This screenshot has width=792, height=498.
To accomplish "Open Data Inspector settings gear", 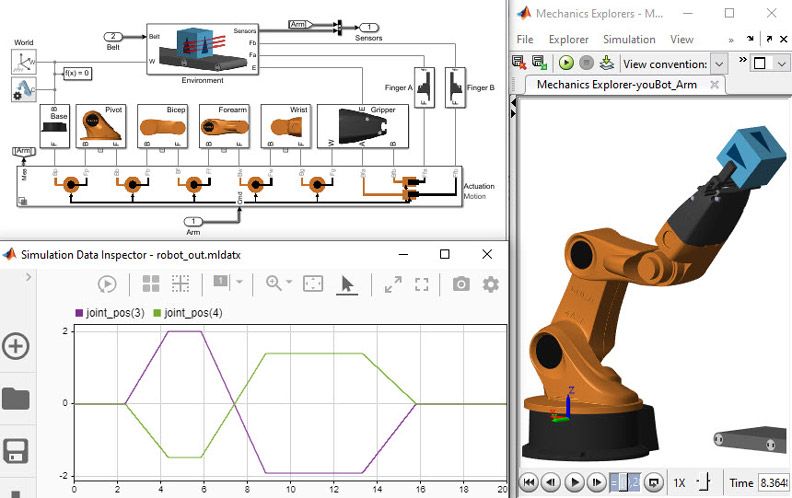I will coord(490,284).
